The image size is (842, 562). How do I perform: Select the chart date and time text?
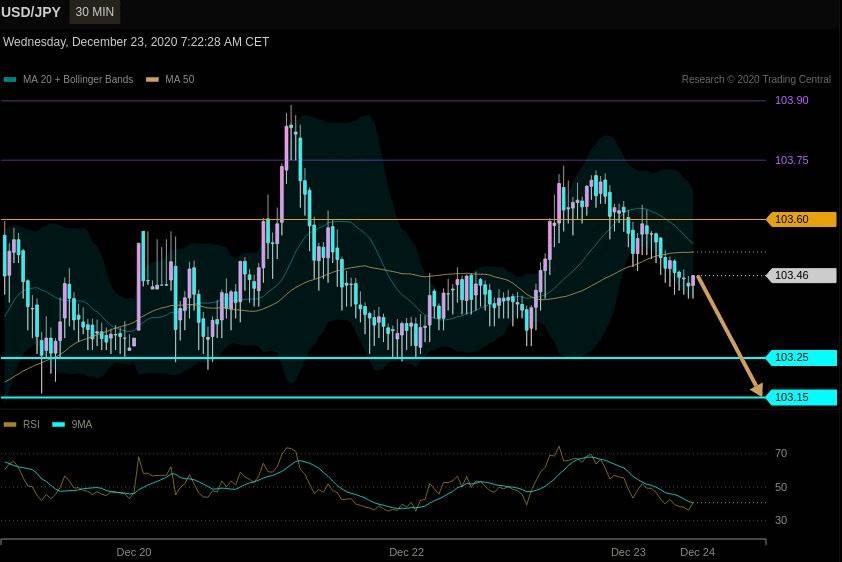click(x=136, y=42)
